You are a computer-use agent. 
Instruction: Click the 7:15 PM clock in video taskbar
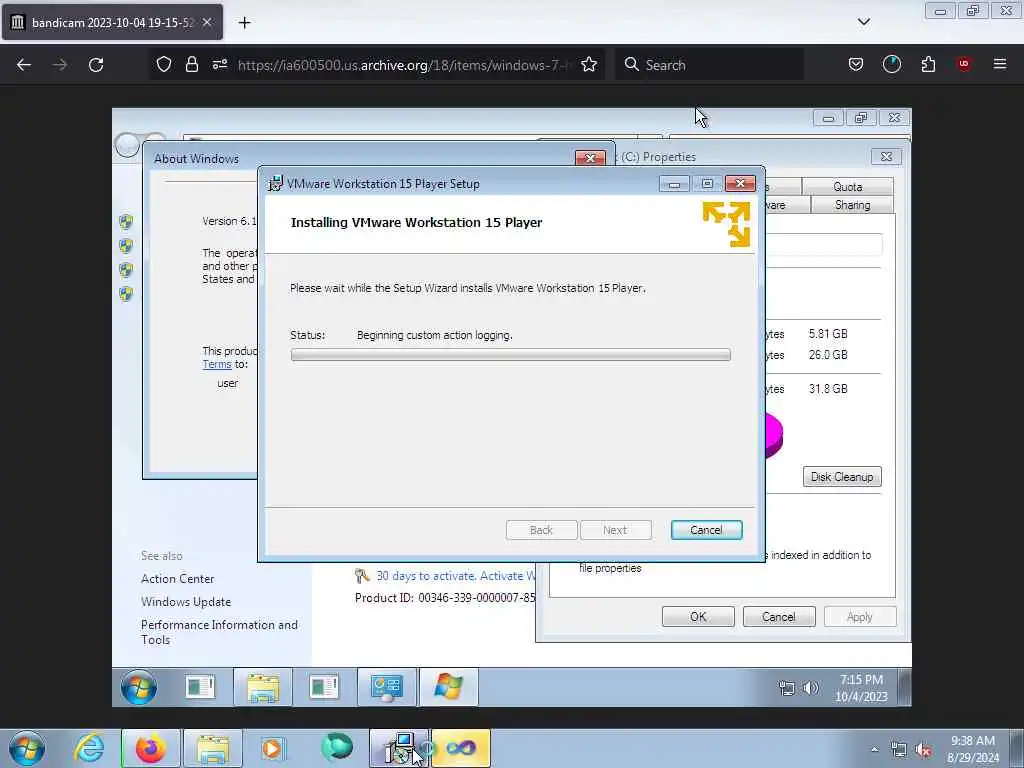pos(861,688)
